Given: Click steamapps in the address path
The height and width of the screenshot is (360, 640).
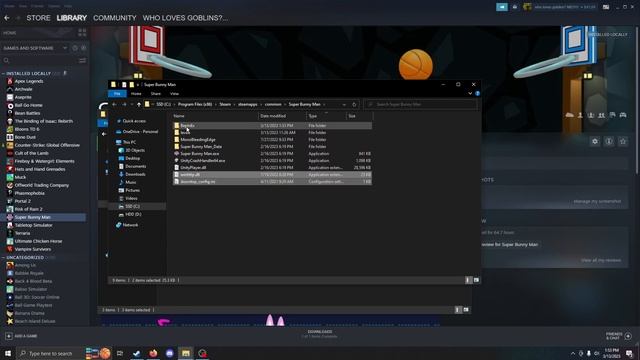Looking at the screenshot, I should coord(248,104).
